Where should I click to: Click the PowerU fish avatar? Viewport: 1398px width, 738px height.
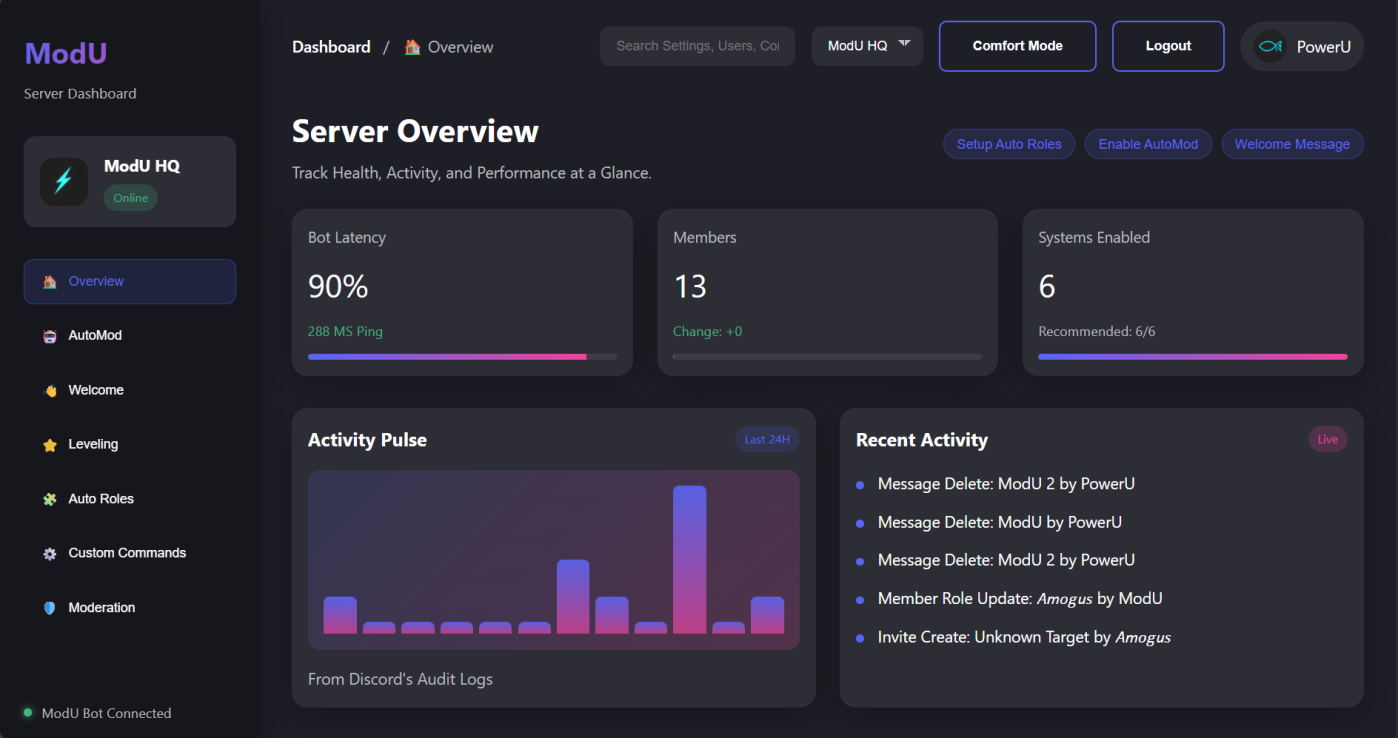1270,47
